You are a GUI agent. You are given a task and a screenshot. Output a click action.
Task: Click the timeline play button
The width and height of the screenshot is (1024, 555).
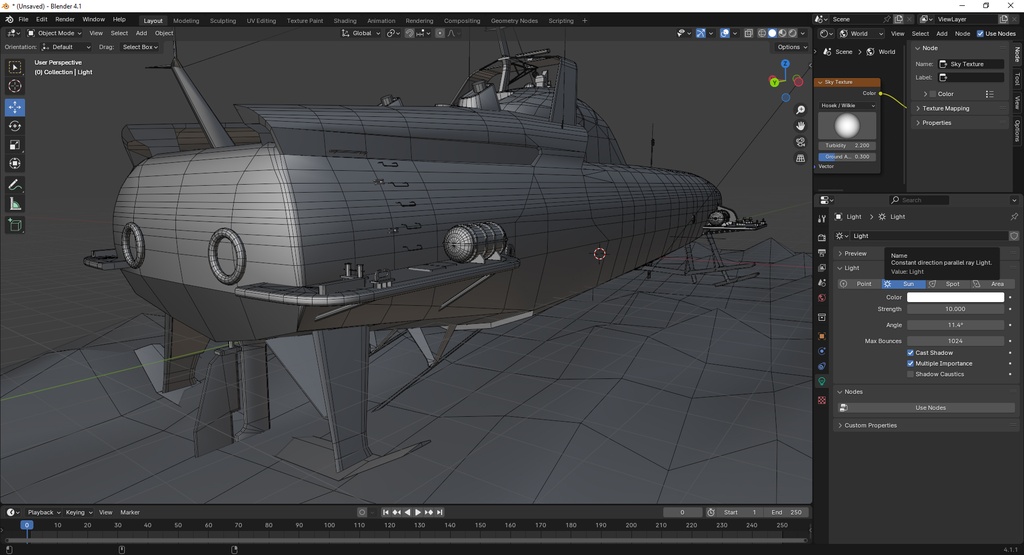pyautogui.click(x=418, y=513)
